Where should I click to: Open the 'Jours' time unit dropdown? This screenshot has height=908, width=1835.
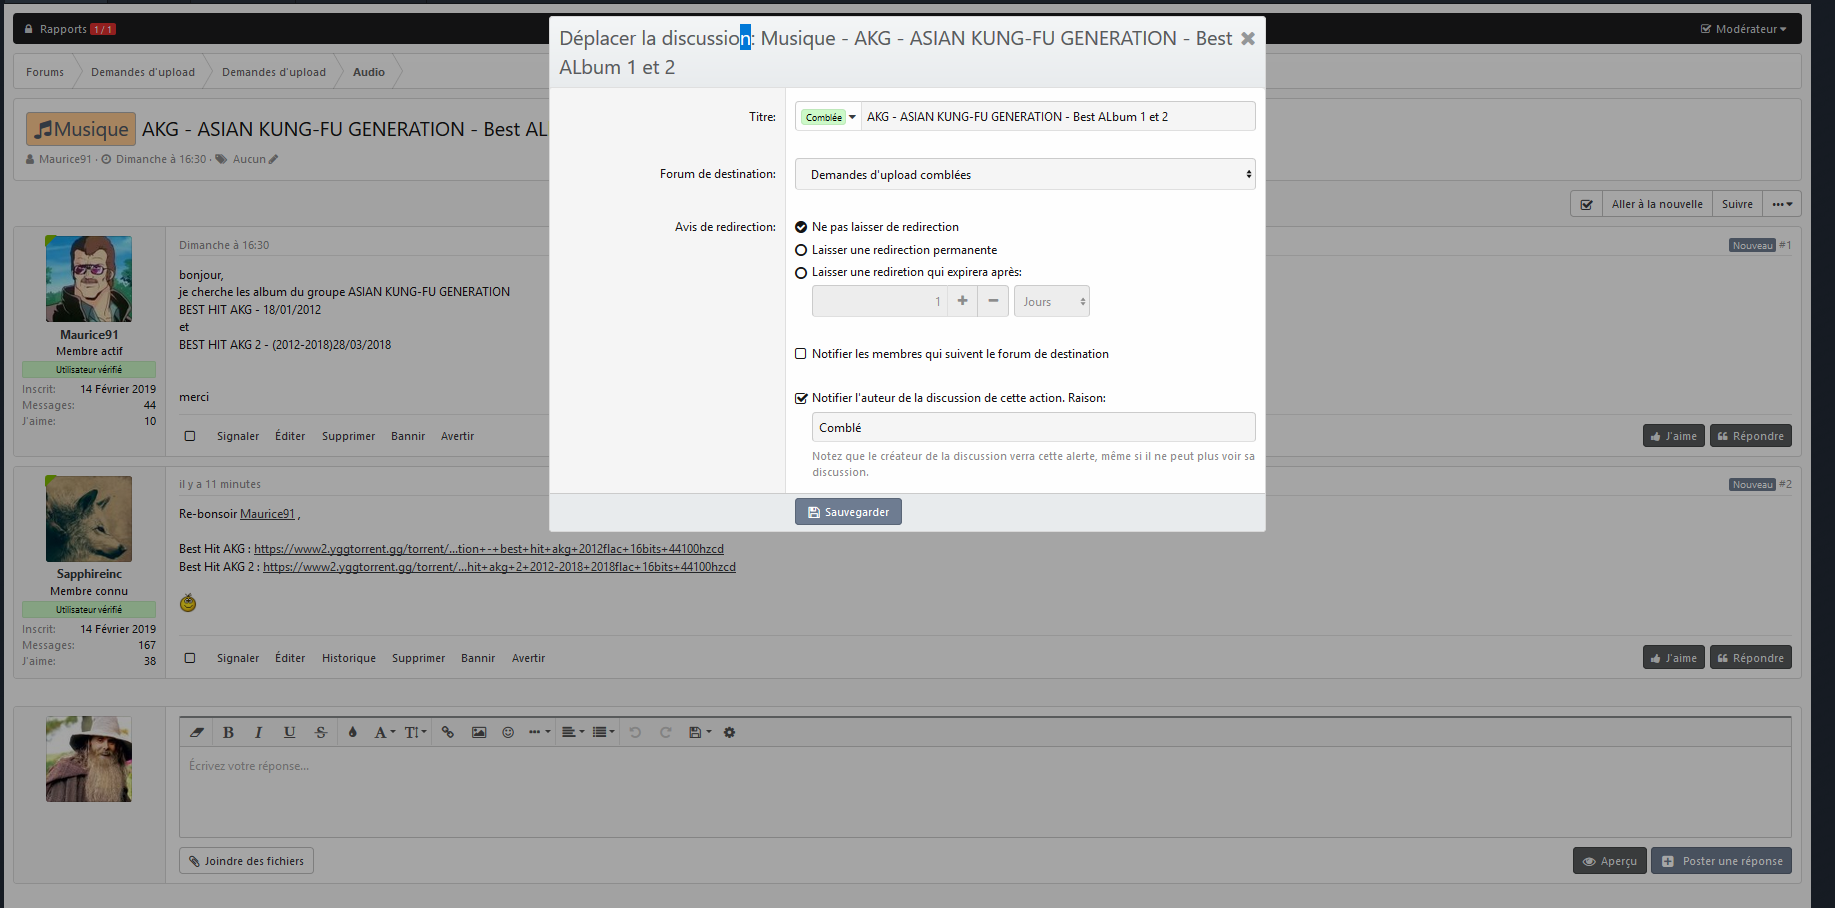pyautogui.click(x=1051, y=302)
